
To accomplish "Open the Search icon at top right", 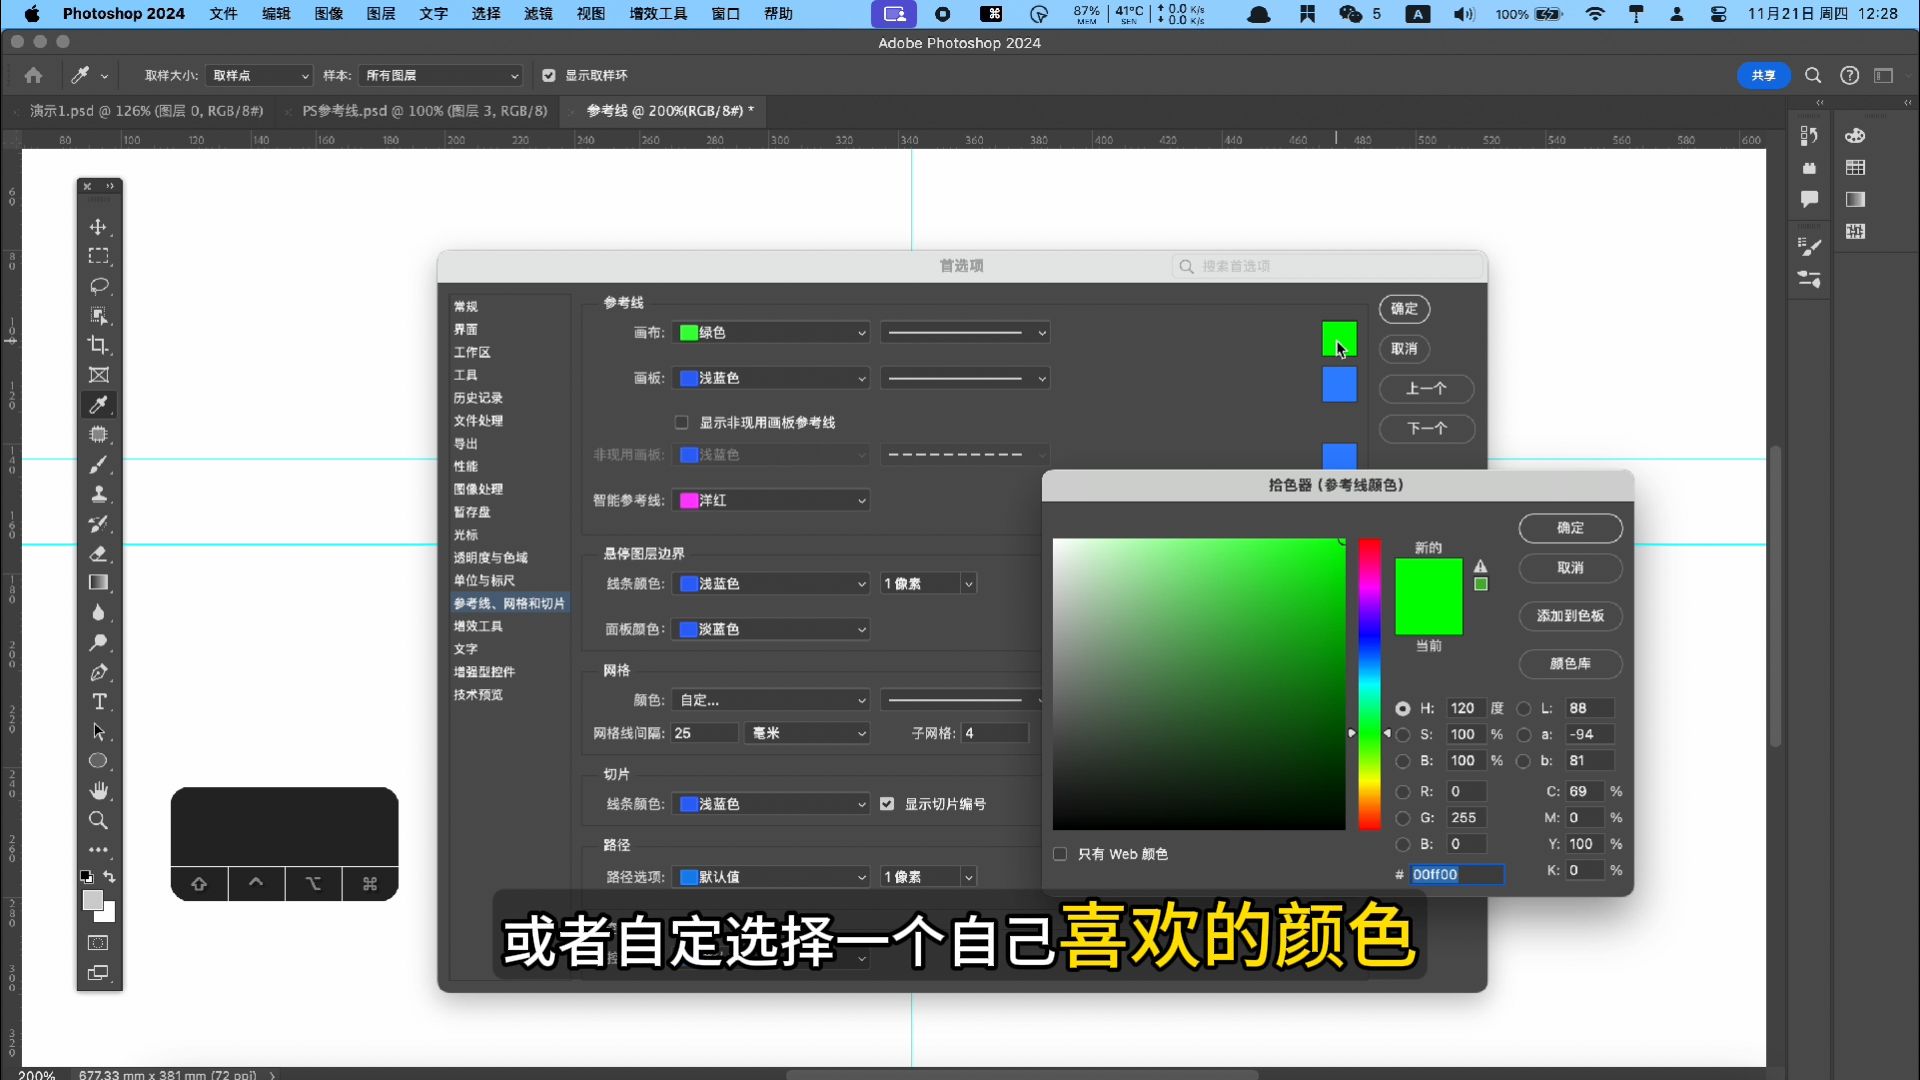I will tap(1812, 75).
